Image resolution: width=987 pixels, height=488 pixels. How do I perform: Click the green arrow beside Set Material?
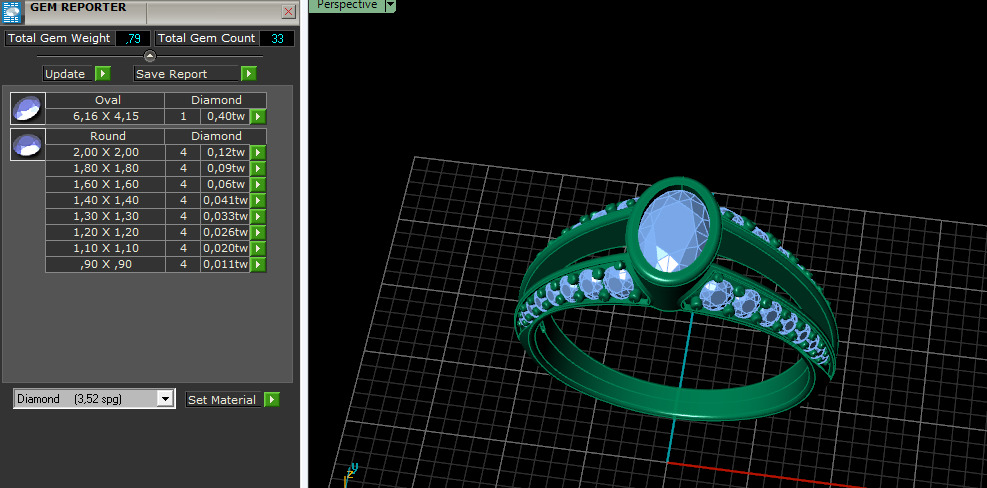coord(272,399)
